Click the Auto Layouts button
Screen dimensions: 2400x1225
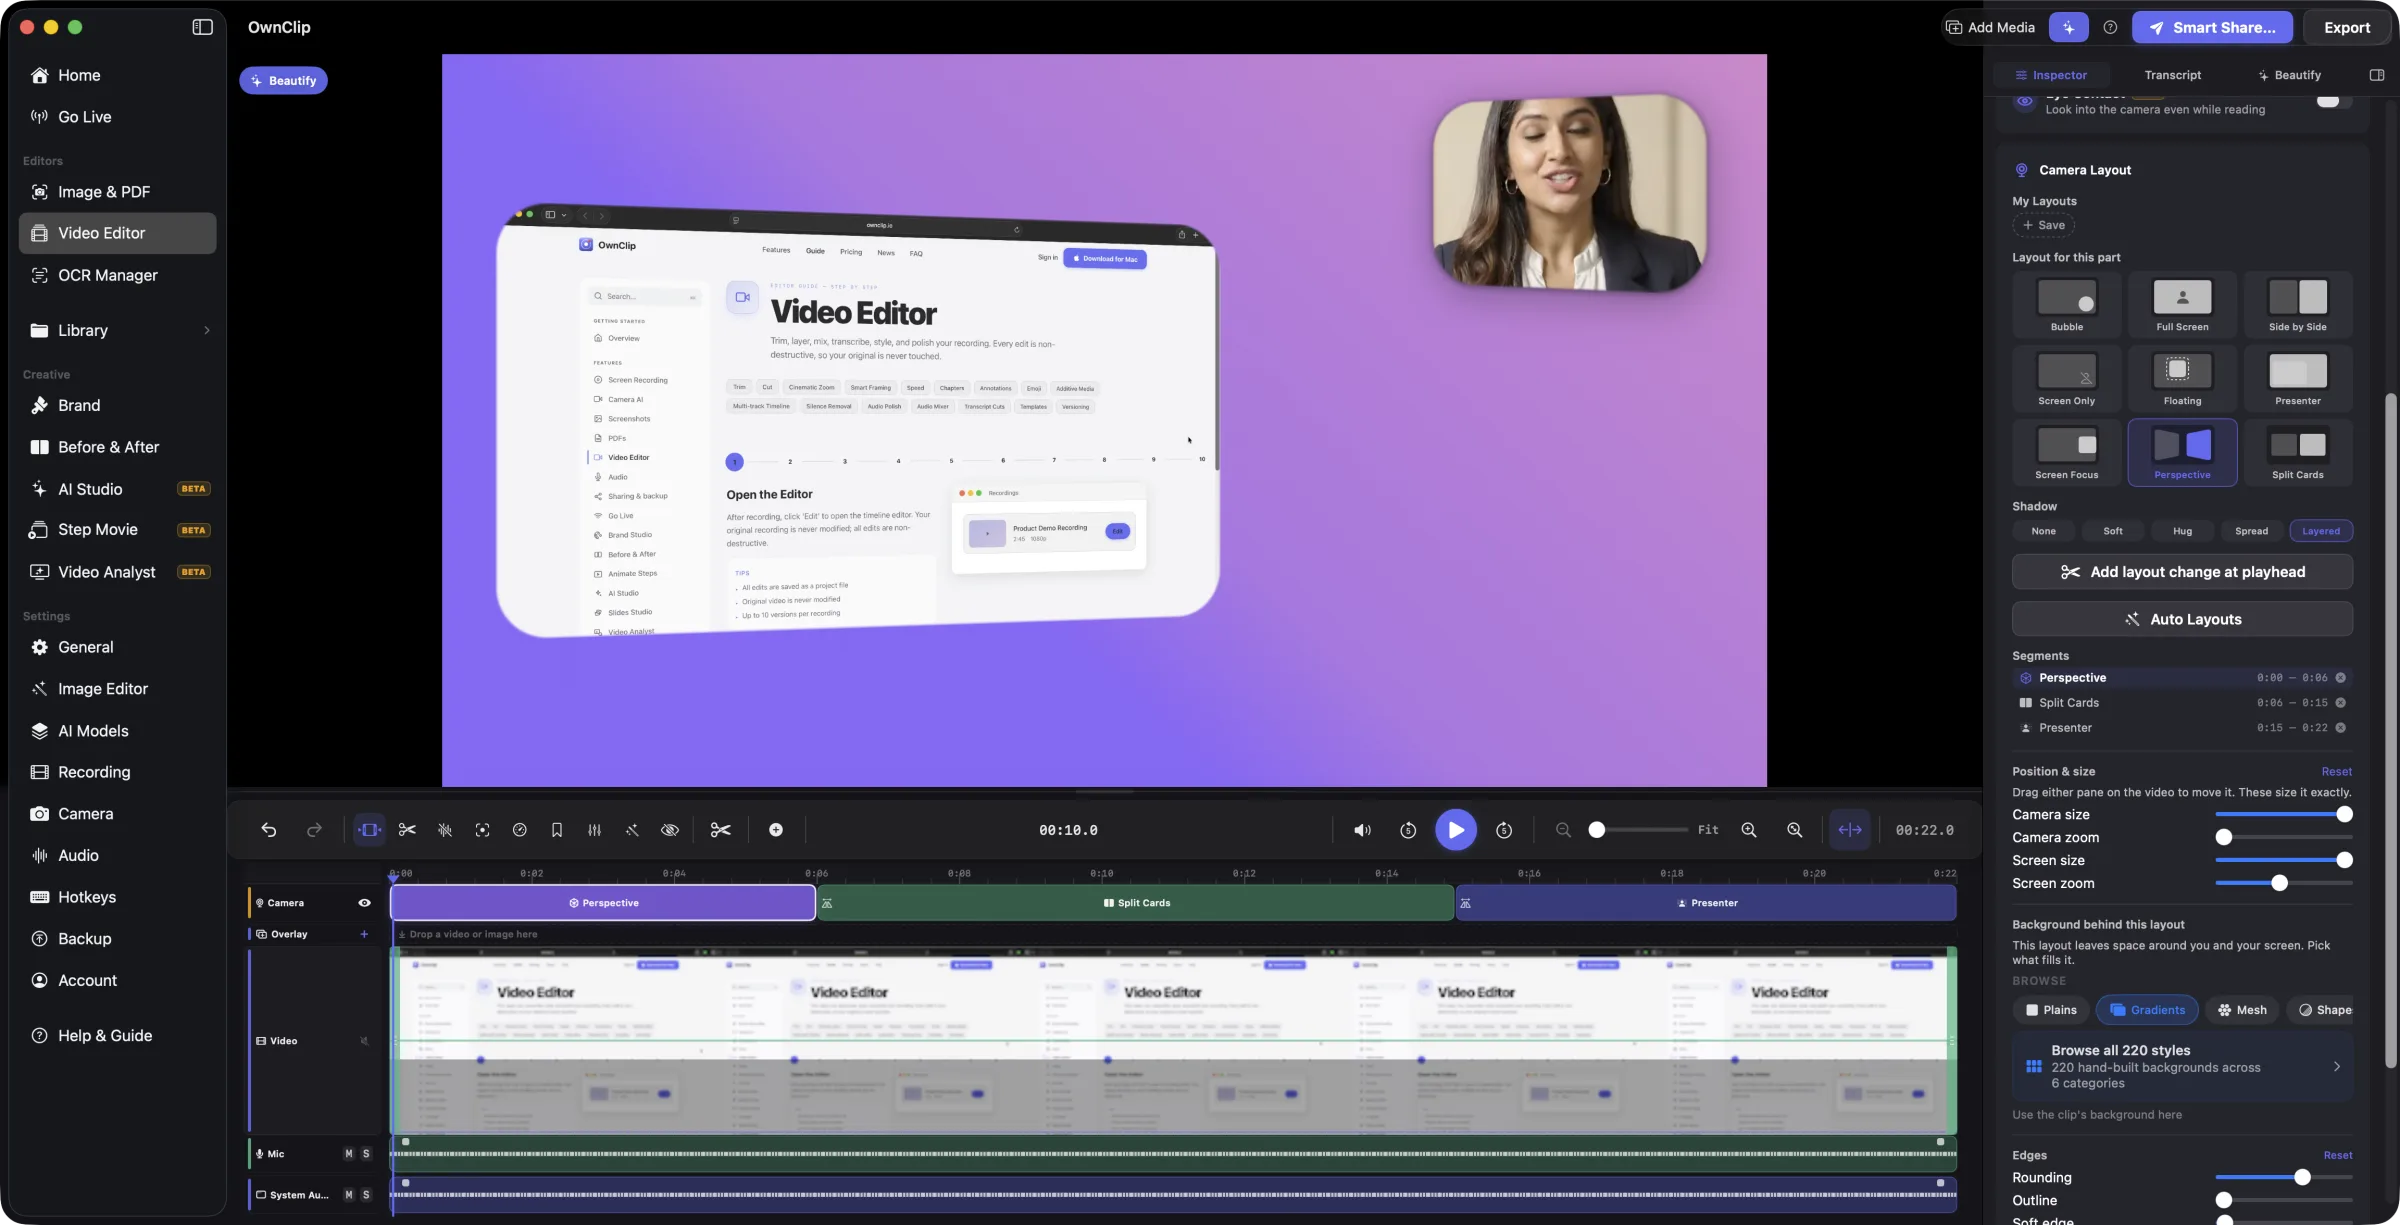[x=2182, y=619]
